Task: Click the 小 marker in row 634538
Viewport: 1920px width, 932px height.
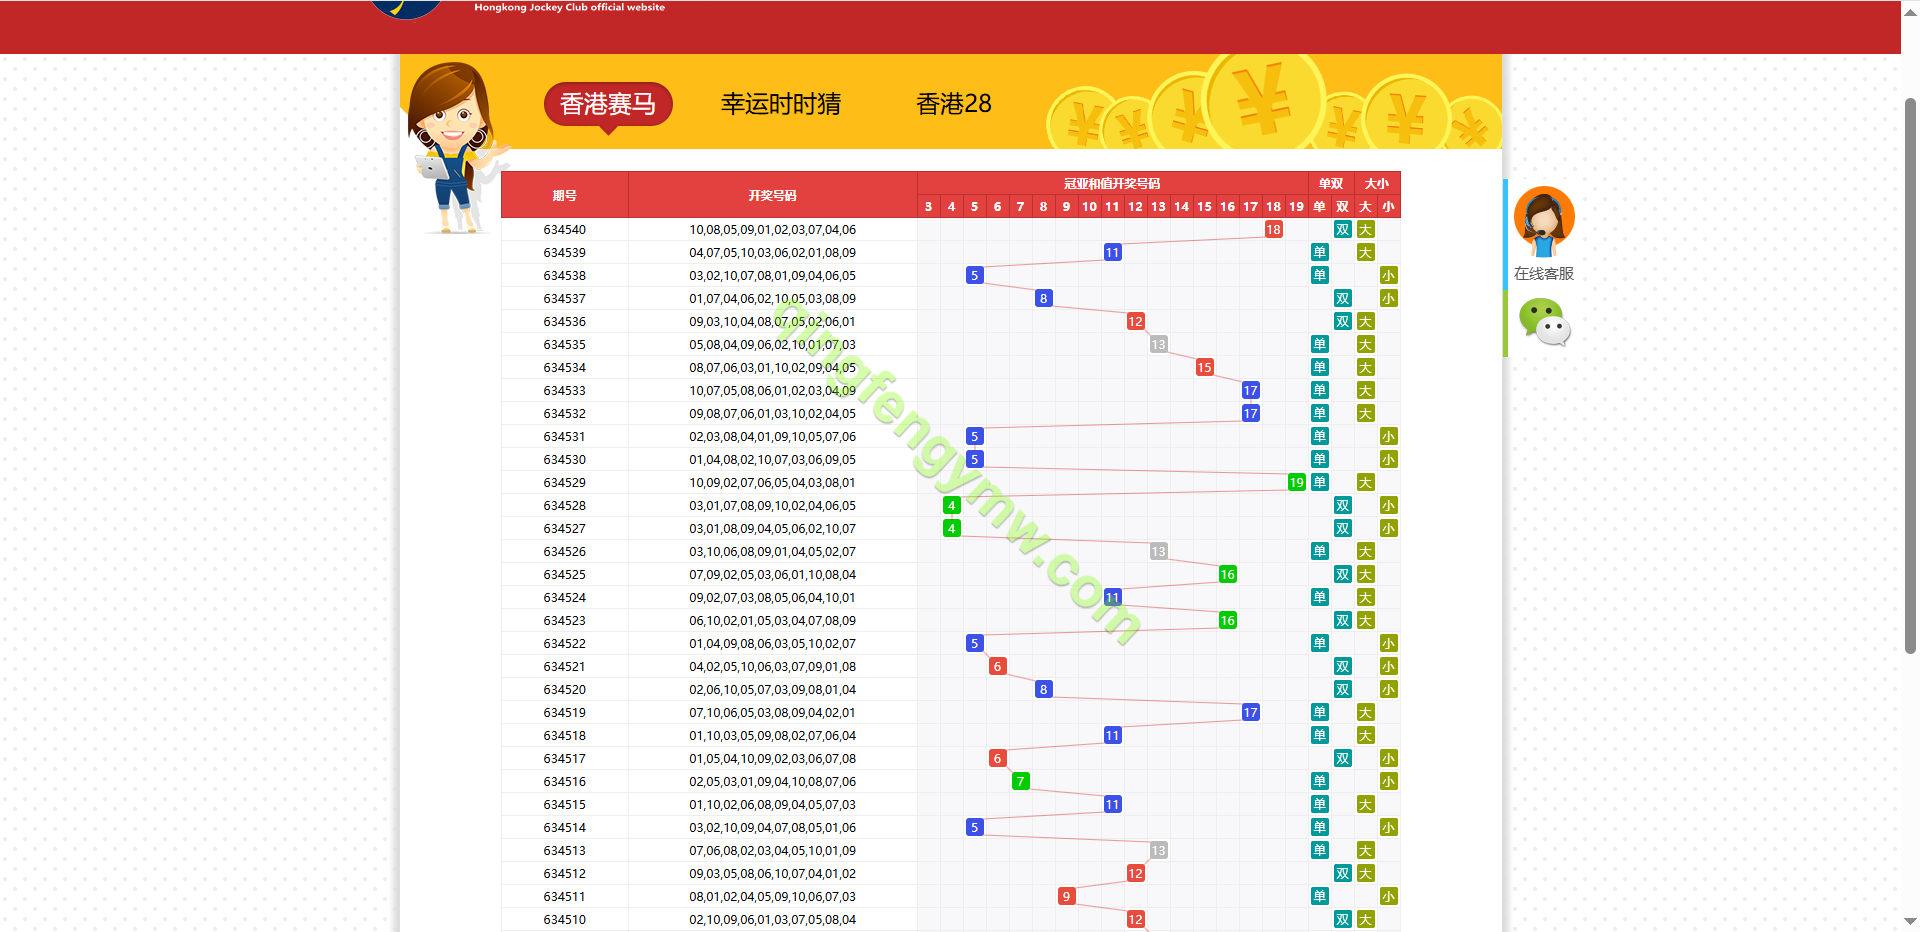Action: click(1388, 276)
